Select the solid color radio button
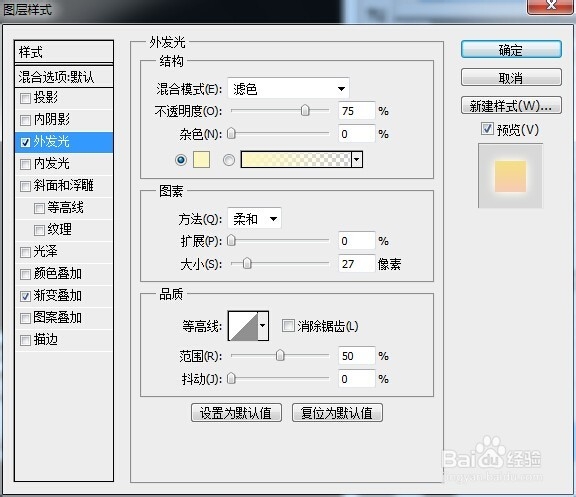The width and height of the screenshot is (576, 497). 181,160
